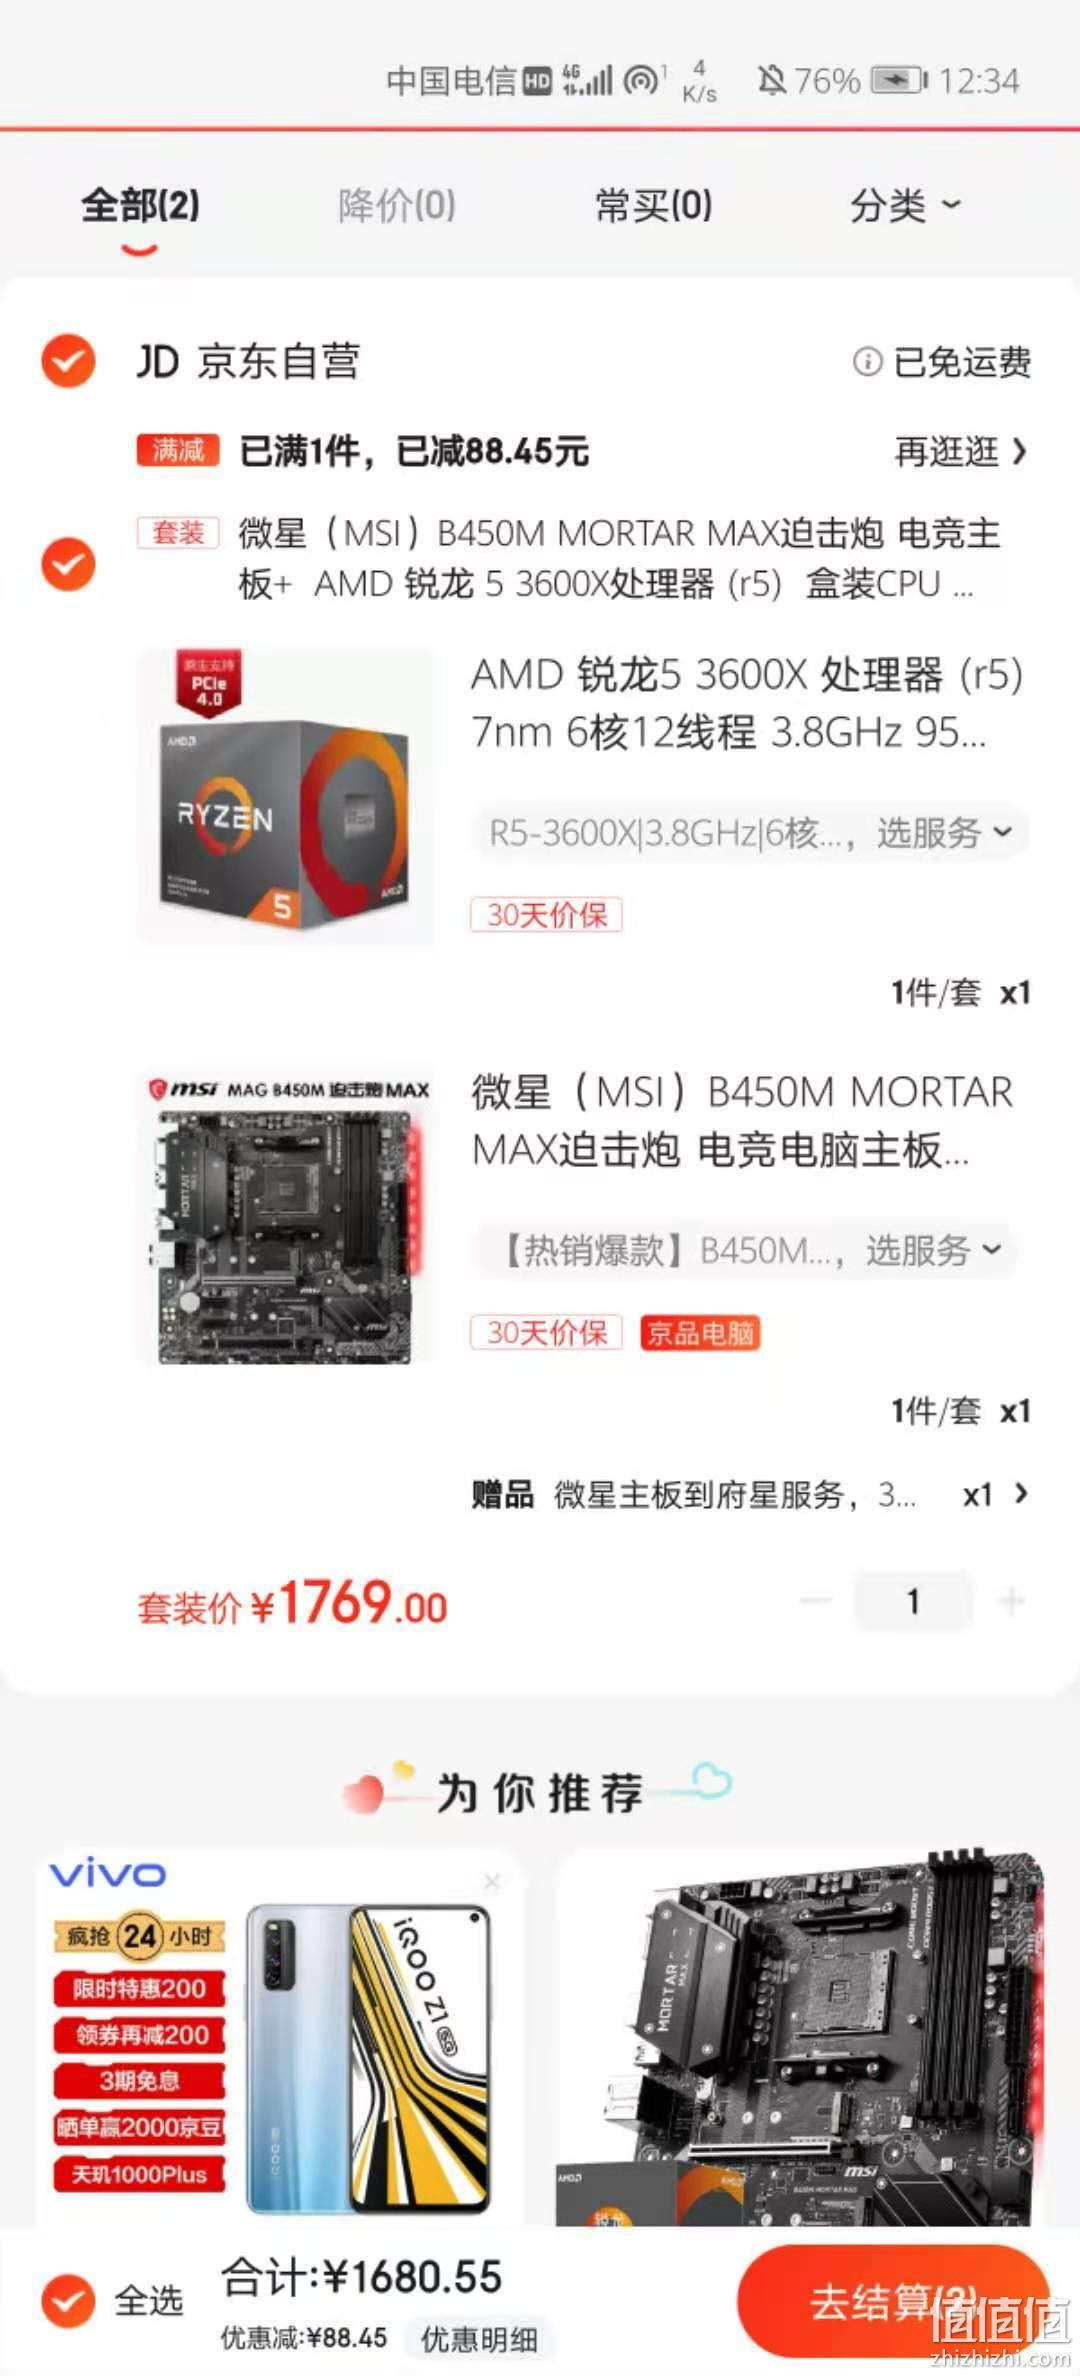Viewport: 1080px width, 2376px height.
Task: Tap the 30天价保 tag under Ryzen CPU
Action: tap(546, 914)
